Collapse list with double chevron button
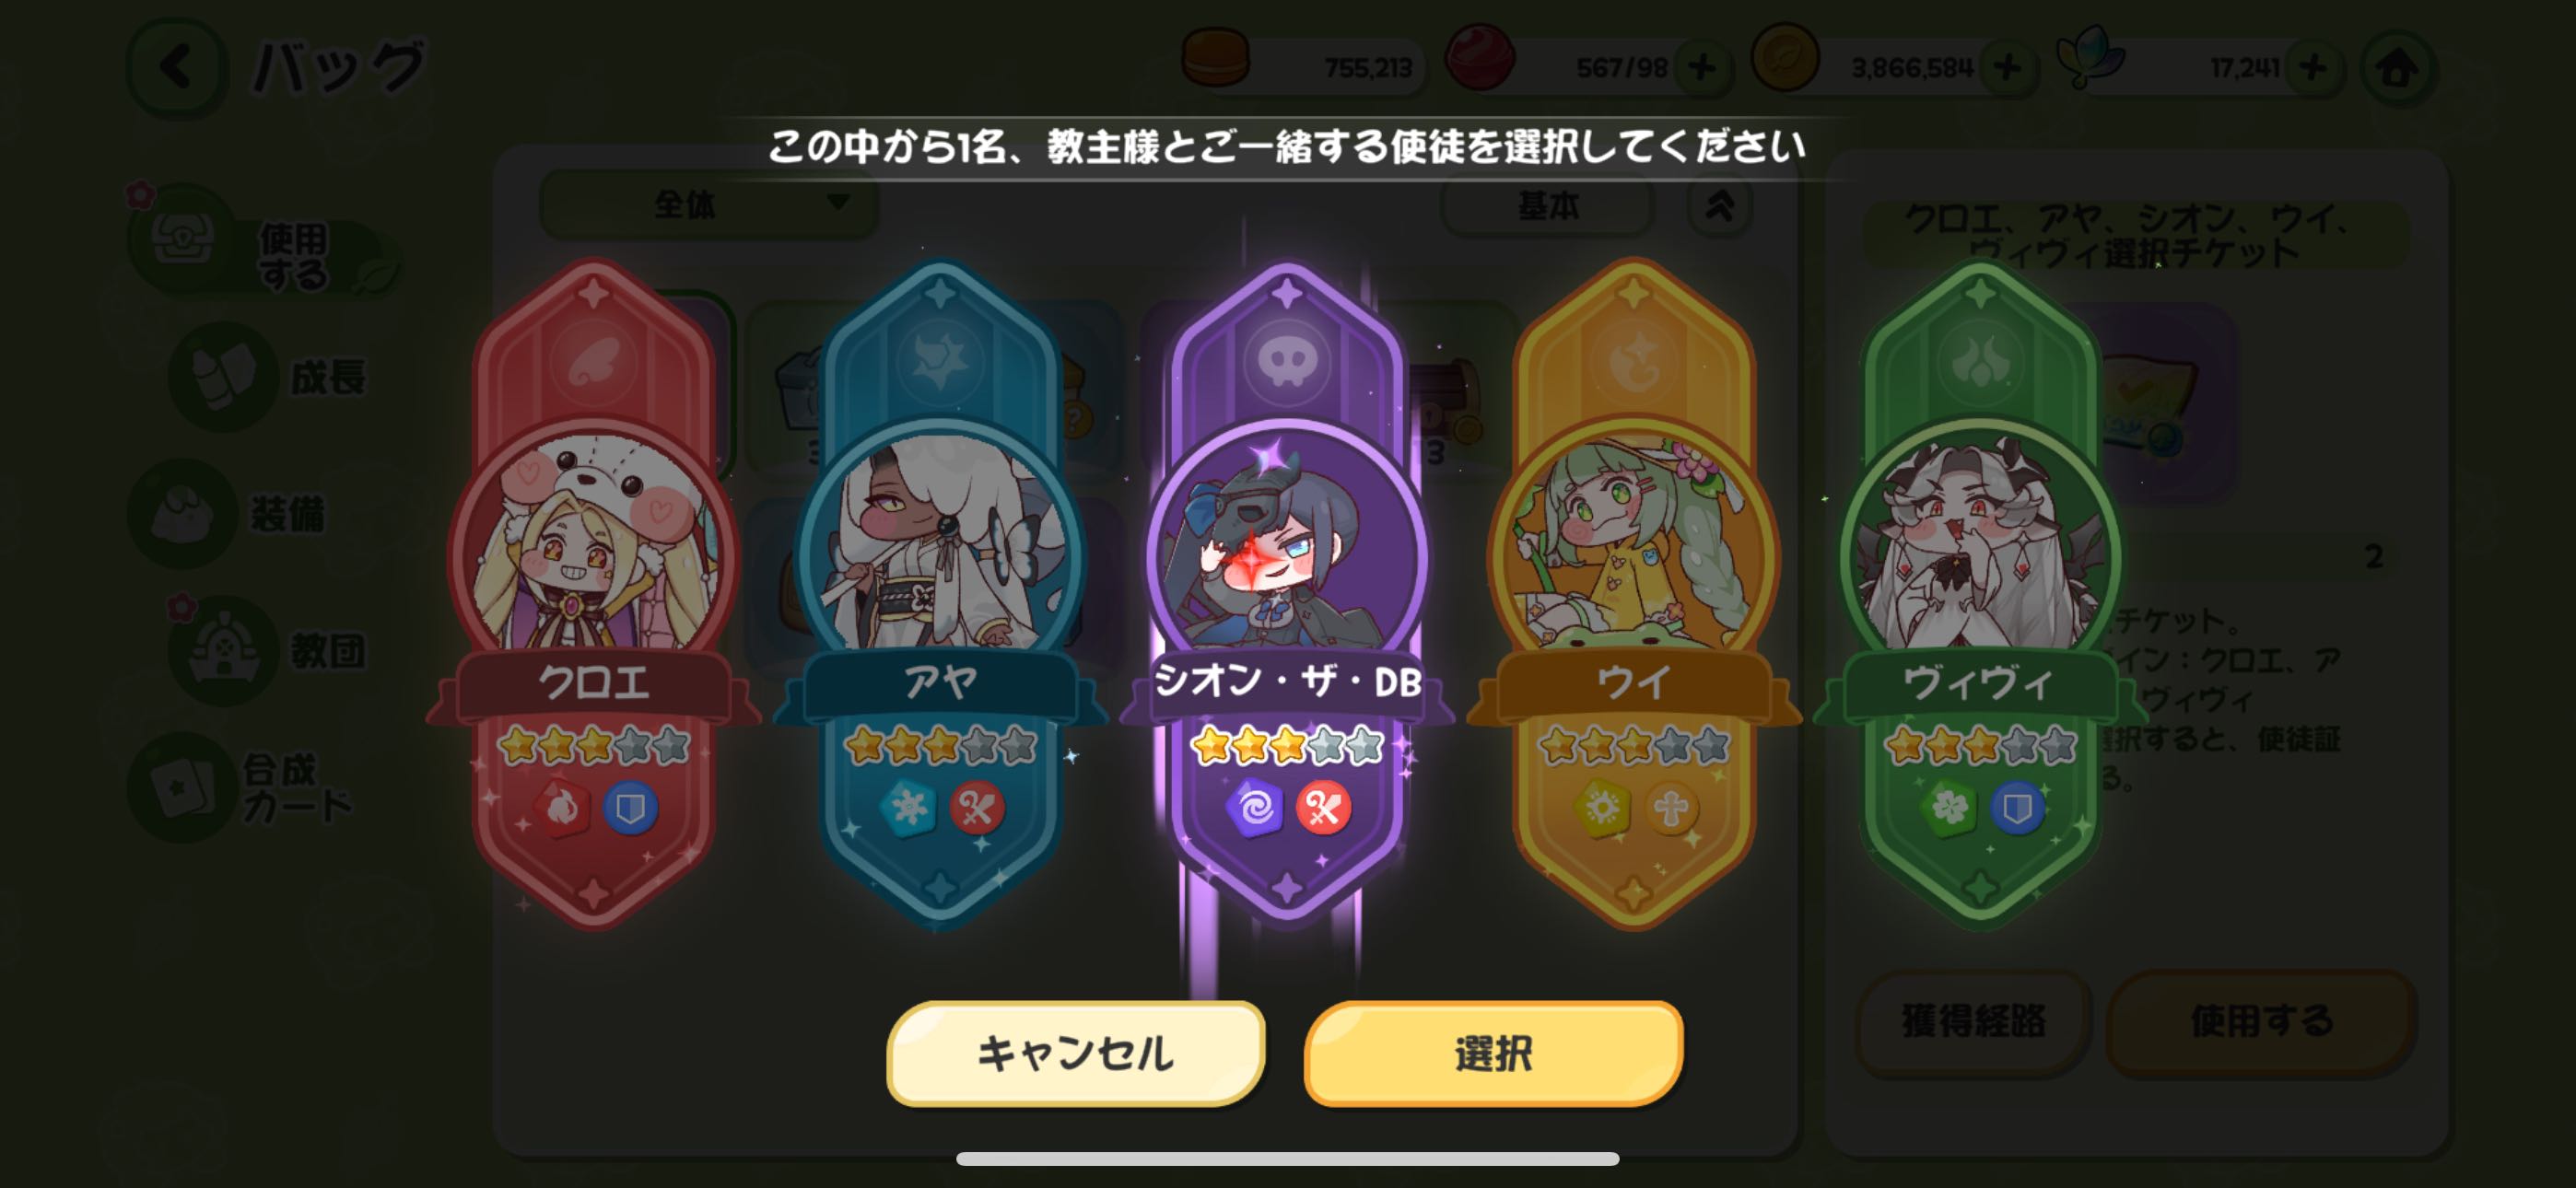Image resolution: width=2576 pixels, height=1188 pixels. click(x=1719, y=205)
